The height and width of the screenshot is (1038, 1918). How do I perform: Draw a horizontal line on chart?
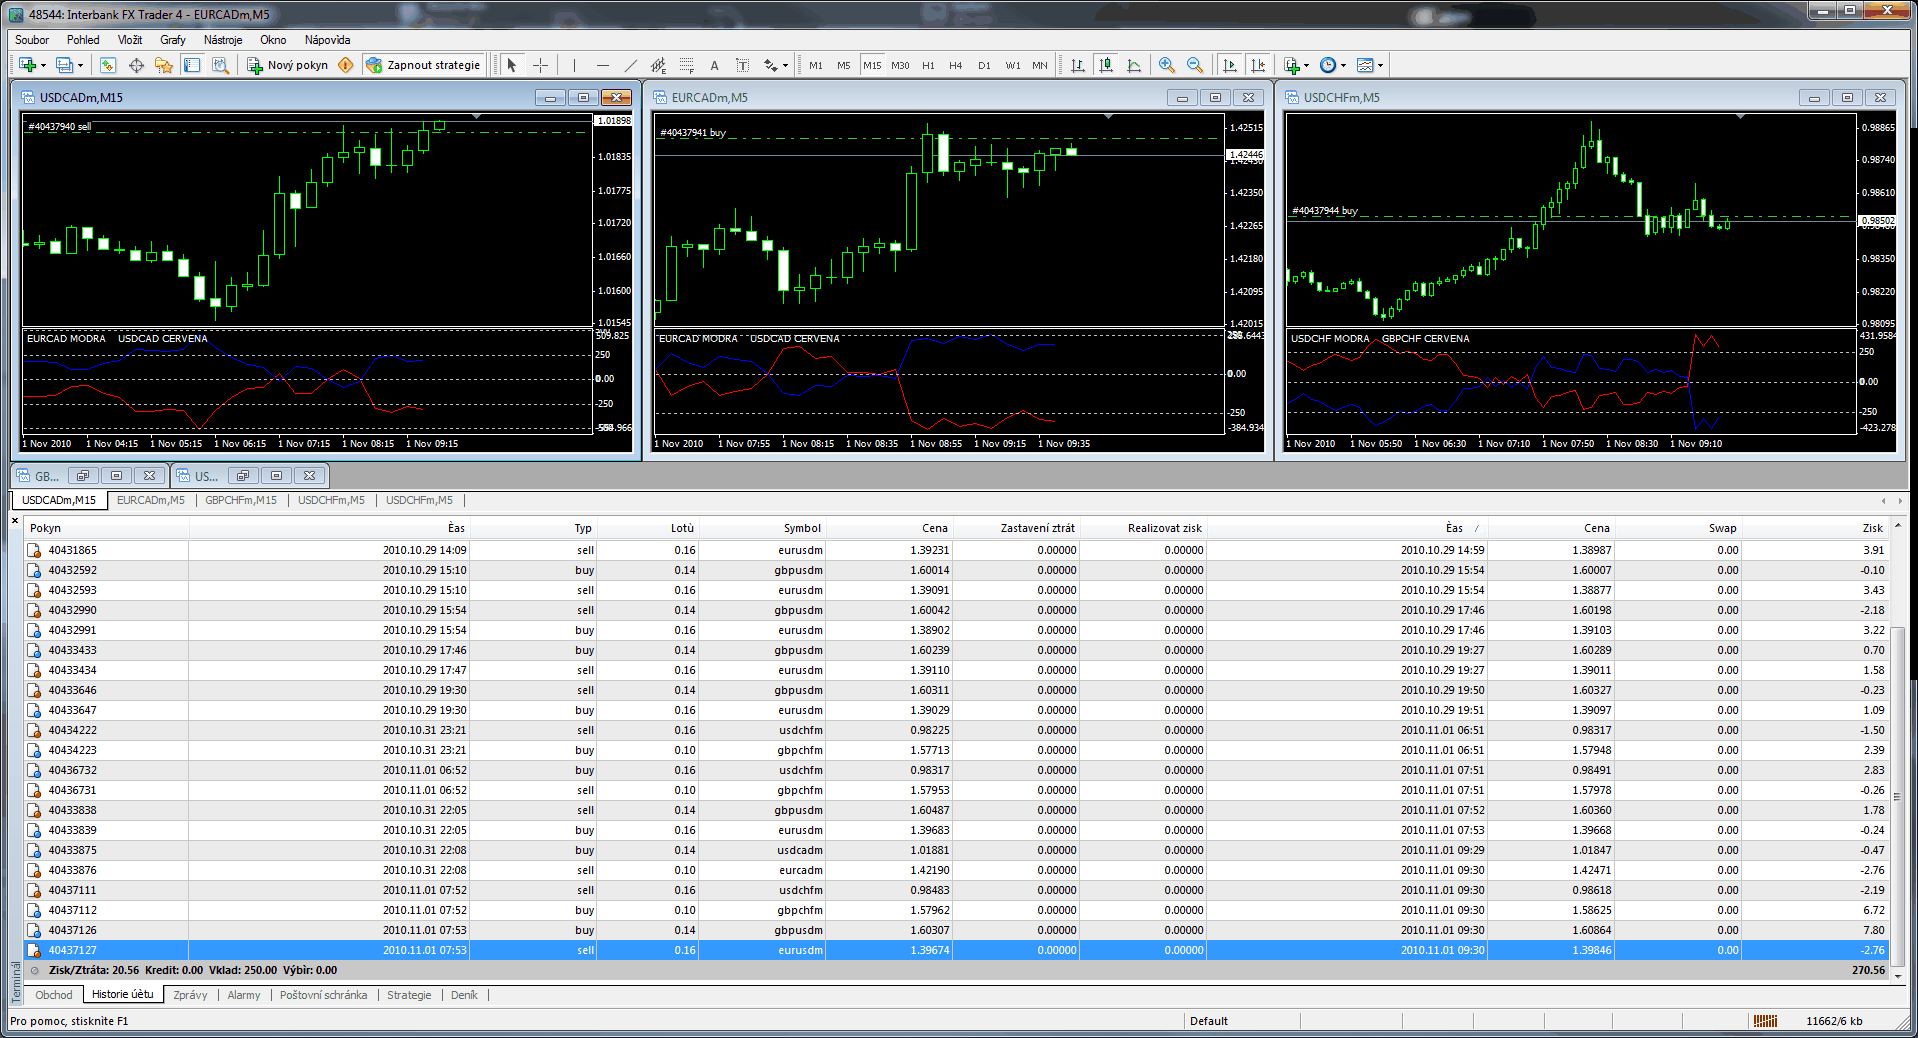click(602, 65)
